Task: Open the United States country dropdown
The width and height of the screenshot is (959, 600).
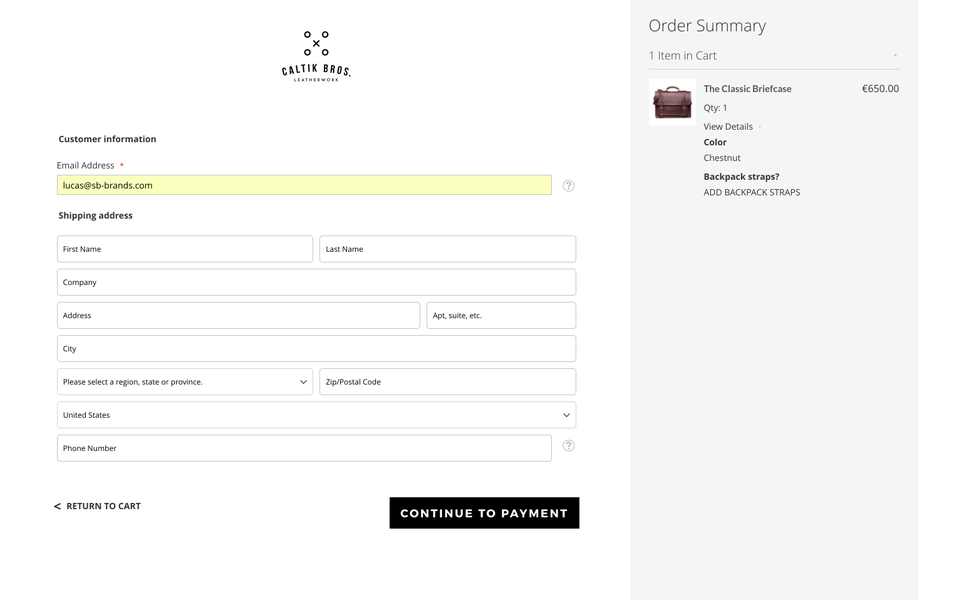Action: pos(316,415)
